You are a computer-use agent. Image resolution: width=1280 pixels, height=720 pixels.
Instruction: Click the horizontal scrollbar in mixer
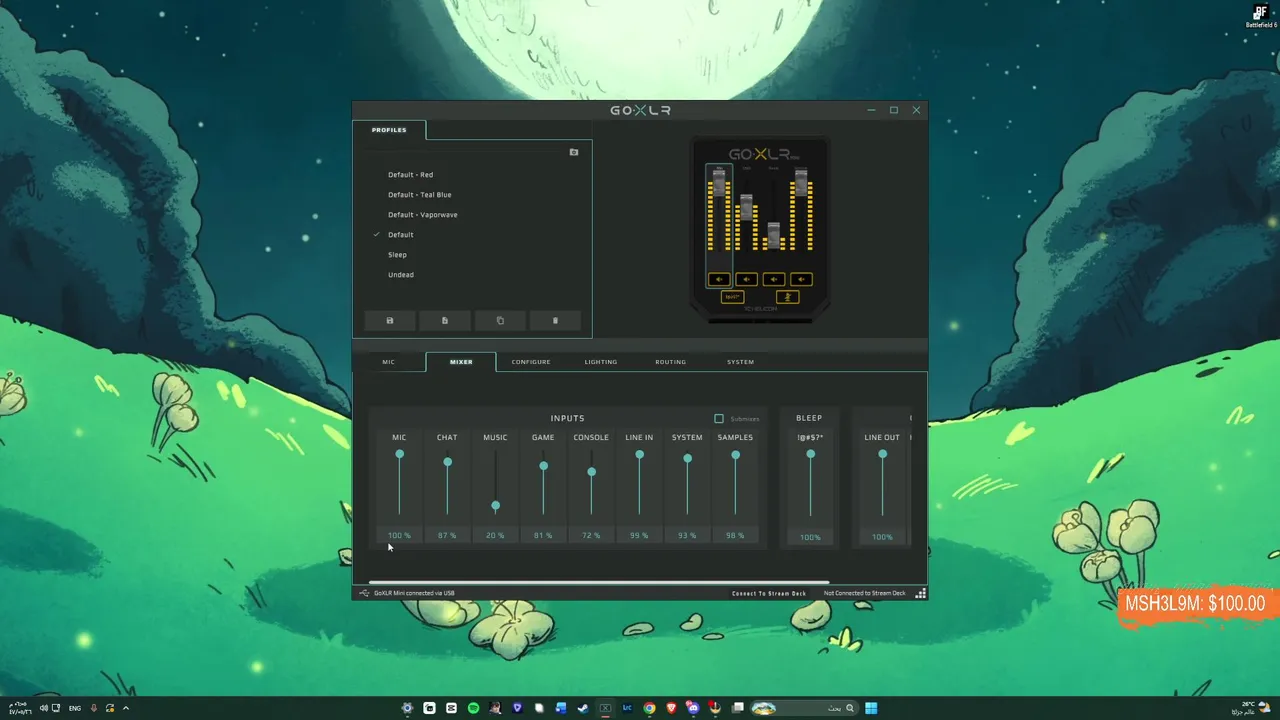coord(599,582)
